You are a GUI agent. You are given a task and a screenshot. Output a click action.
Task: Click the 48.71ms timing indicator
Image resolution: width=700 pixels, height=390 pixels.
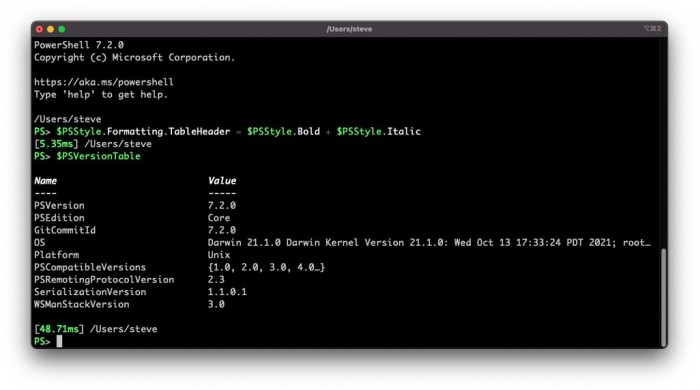(x=59, y=329)
